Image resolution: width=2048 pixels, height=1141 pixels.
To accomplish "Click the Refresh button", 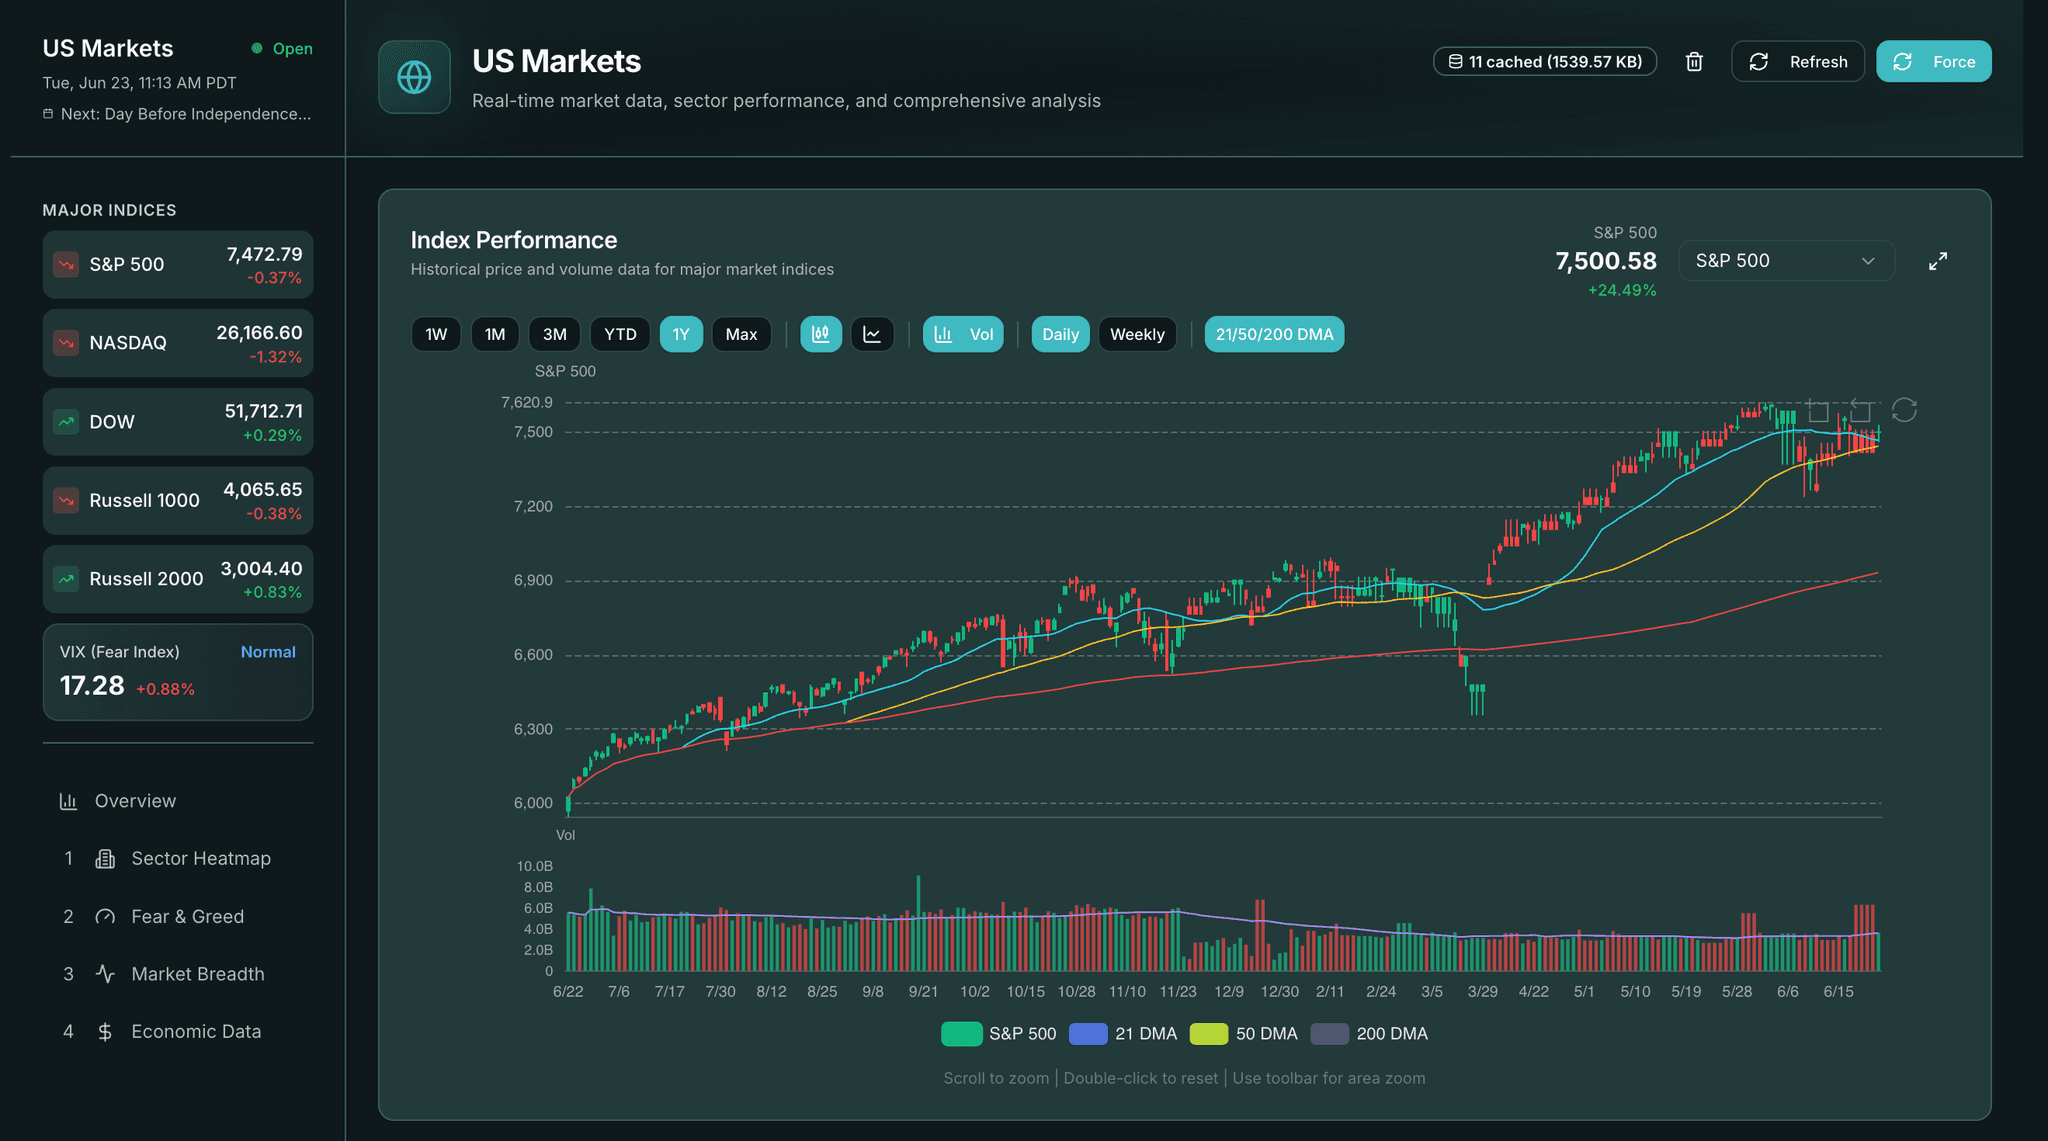I will (1798, 62).
